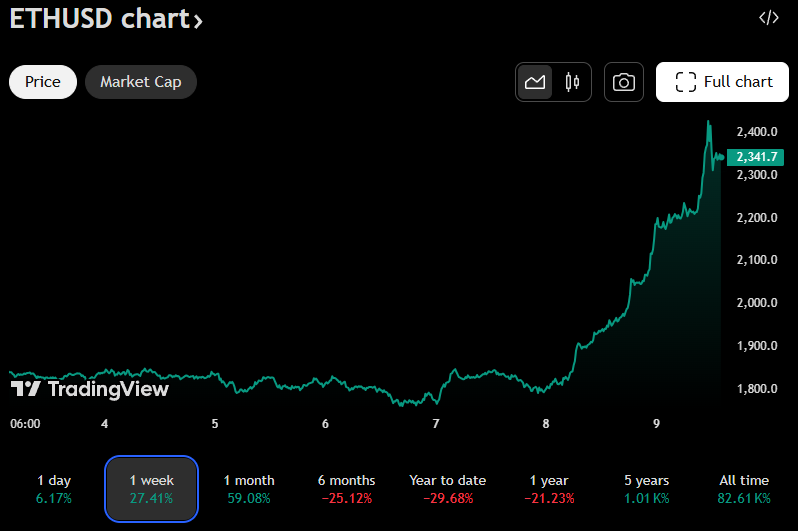Click the embed code icon

768,17
